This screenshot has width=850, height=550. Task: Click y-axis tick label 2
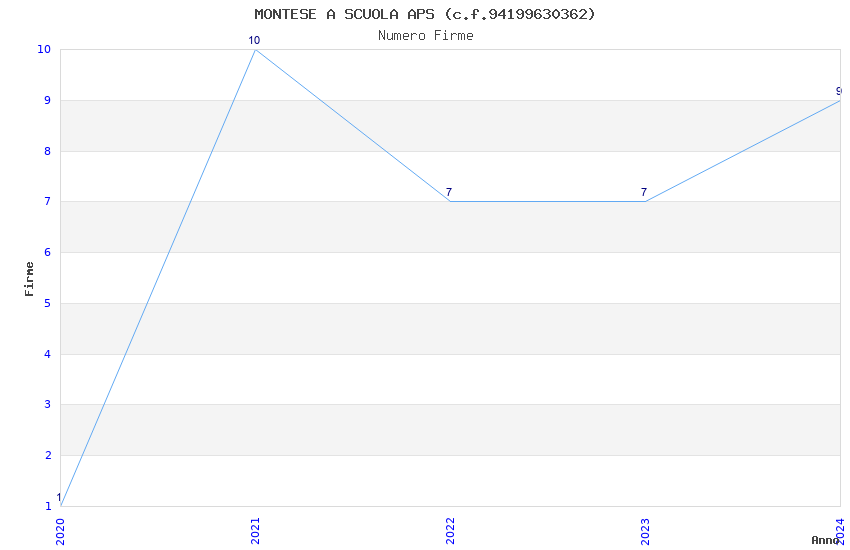pyautogui.click(x=47, y=456)
